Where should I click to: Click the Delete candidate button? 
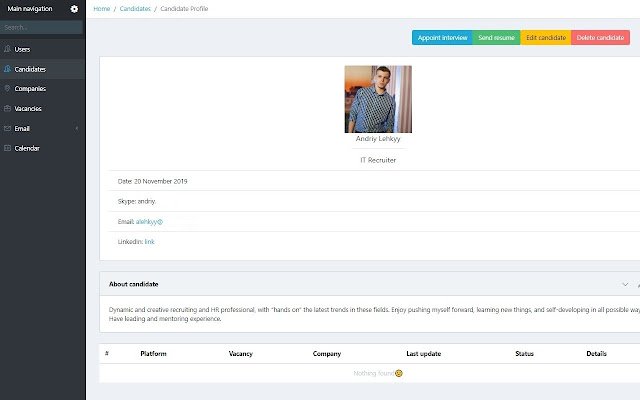(600, 38)
